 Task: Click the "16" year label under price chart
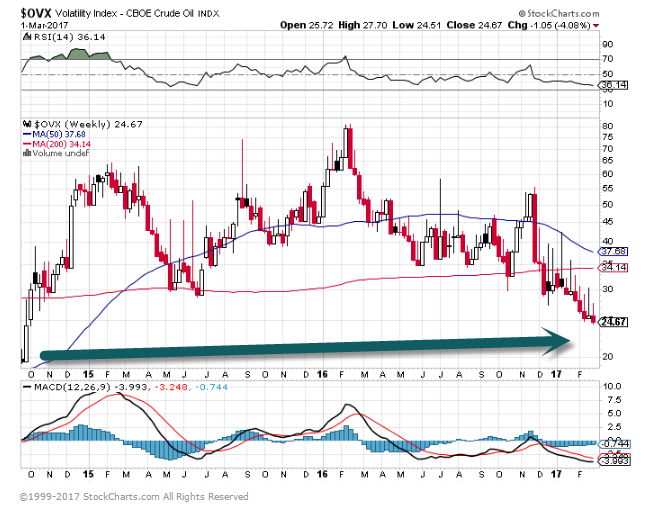point(322,374)
